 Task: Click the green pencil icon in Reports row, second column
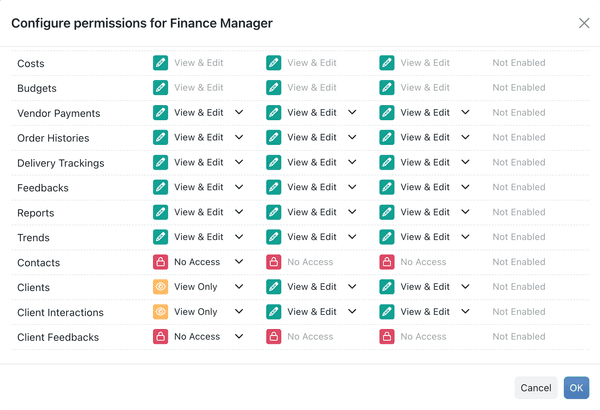click(x=274, y=212)
